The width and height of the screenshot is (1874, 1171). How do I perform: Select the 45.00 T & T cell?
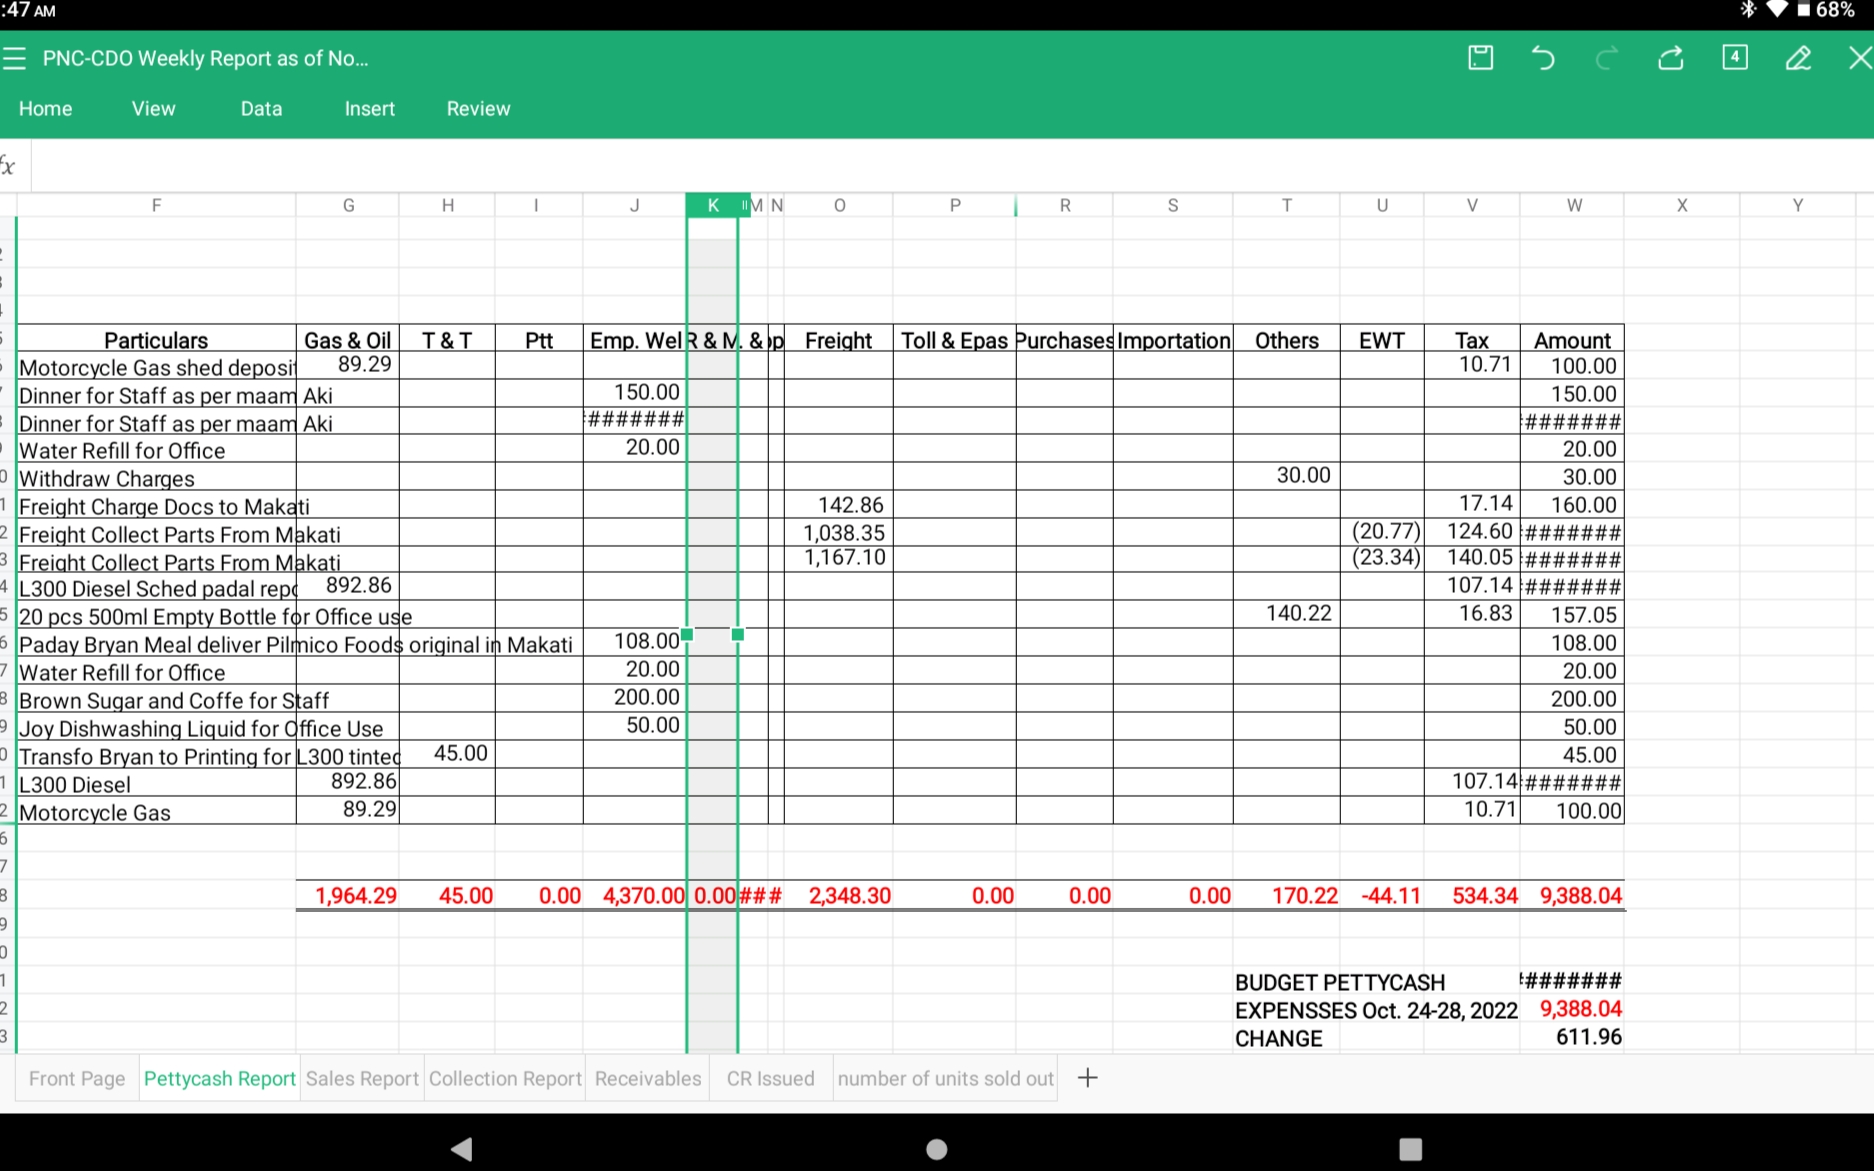[447, 754]
